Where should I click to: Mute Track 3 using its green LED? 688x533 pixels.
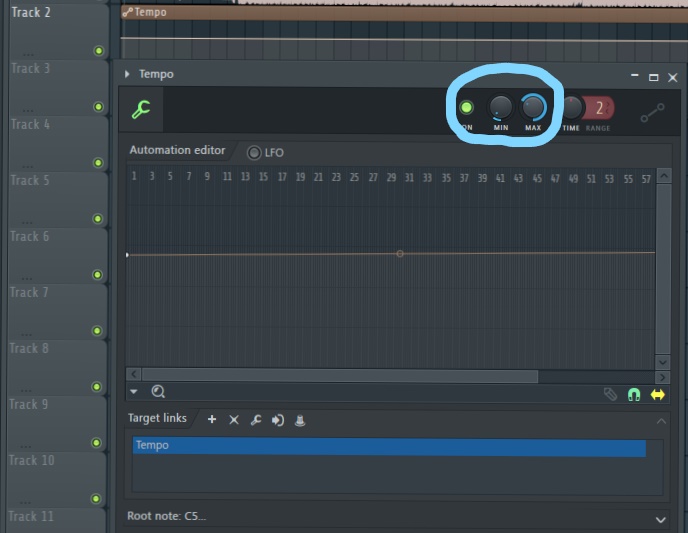[98, 107]
